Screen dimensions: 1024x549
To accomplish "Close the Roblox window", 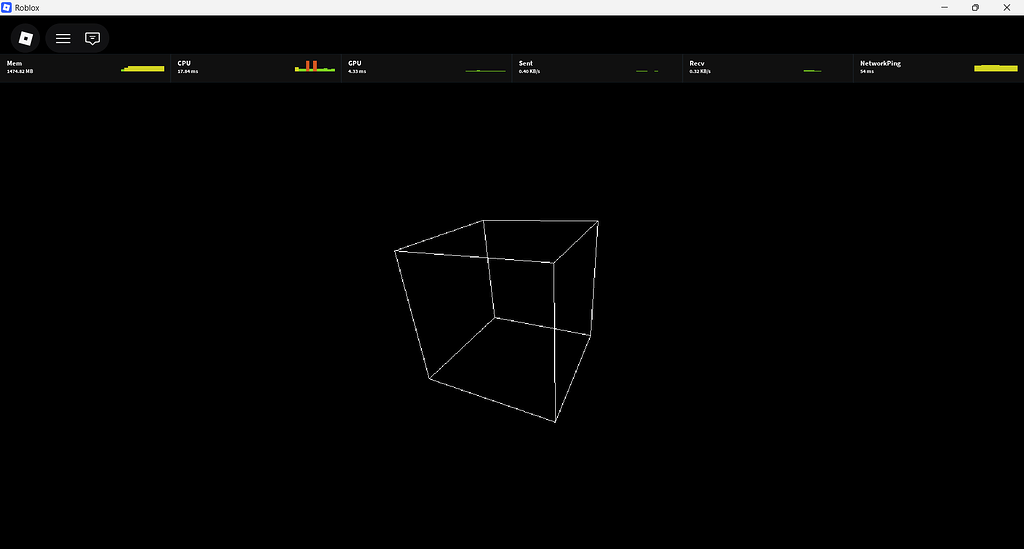I will tap(1006, 8).
